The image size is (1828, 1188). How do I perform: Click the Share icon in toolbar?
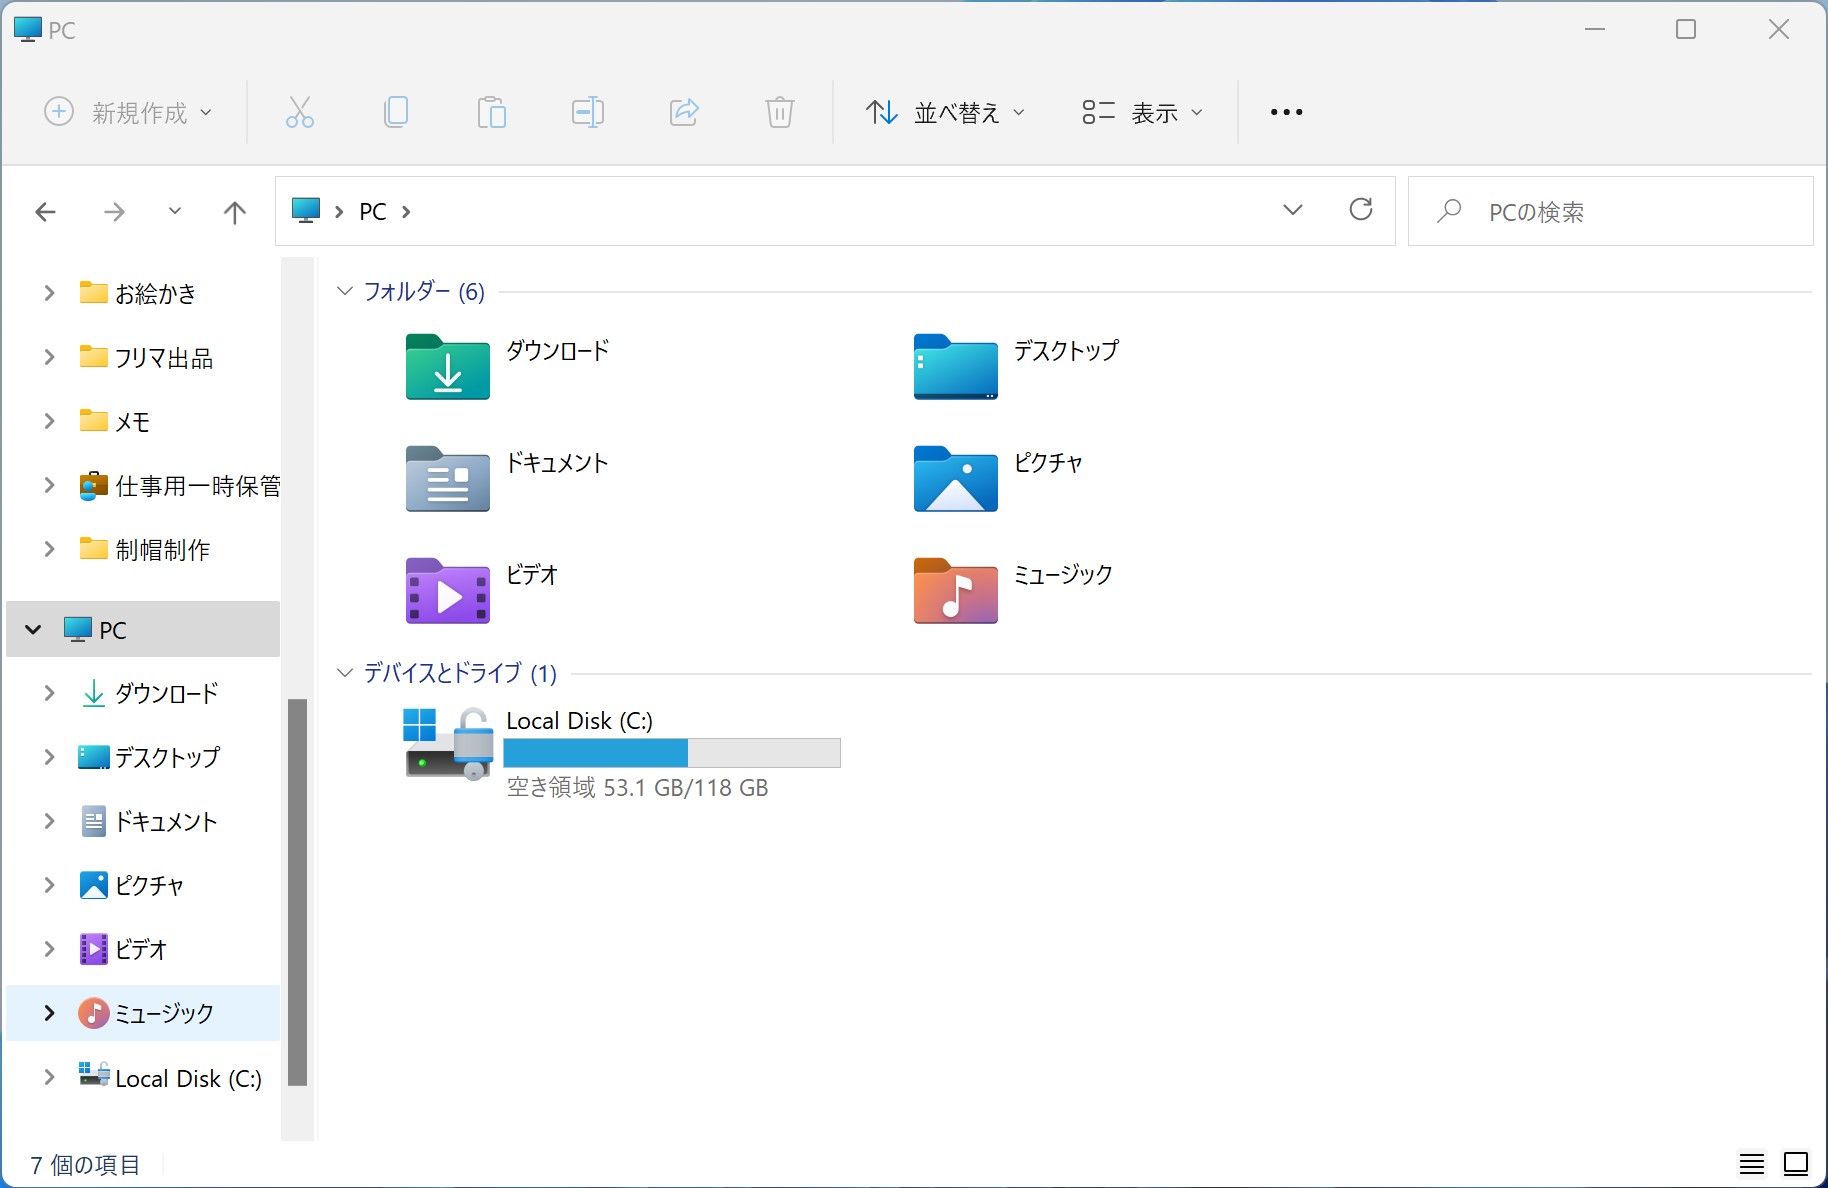[684, 112]
